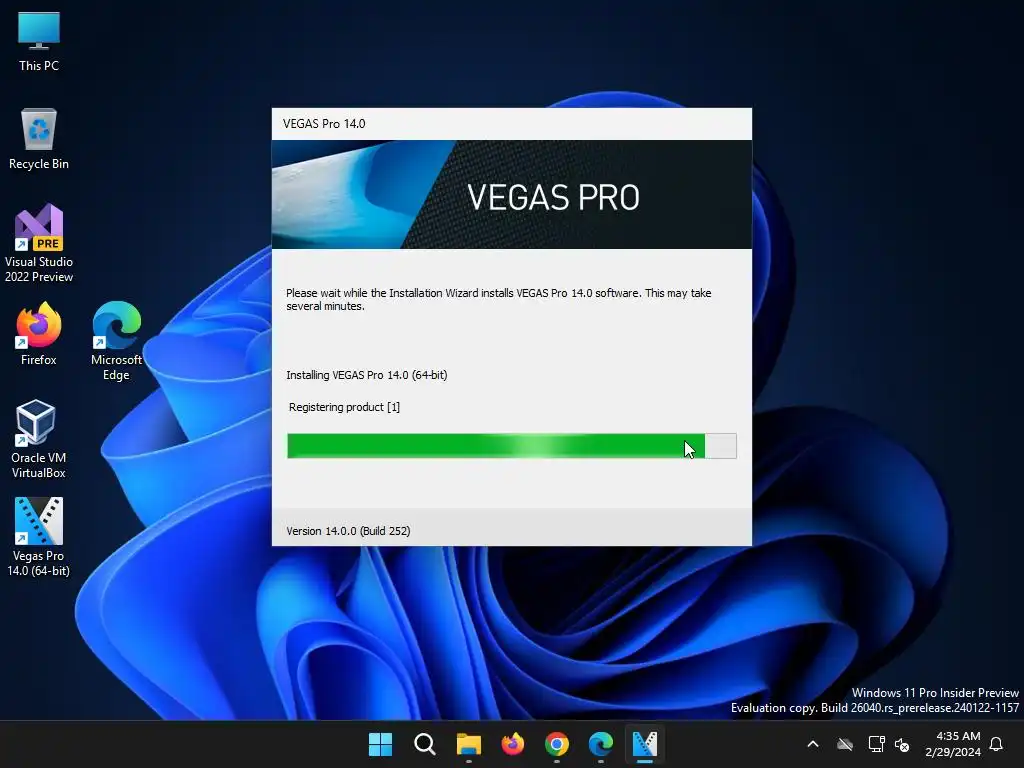Viewport: 1024px width, 768px height.
Task: Click the VEGAS PRO banner image
Action: tap(512, 195)
